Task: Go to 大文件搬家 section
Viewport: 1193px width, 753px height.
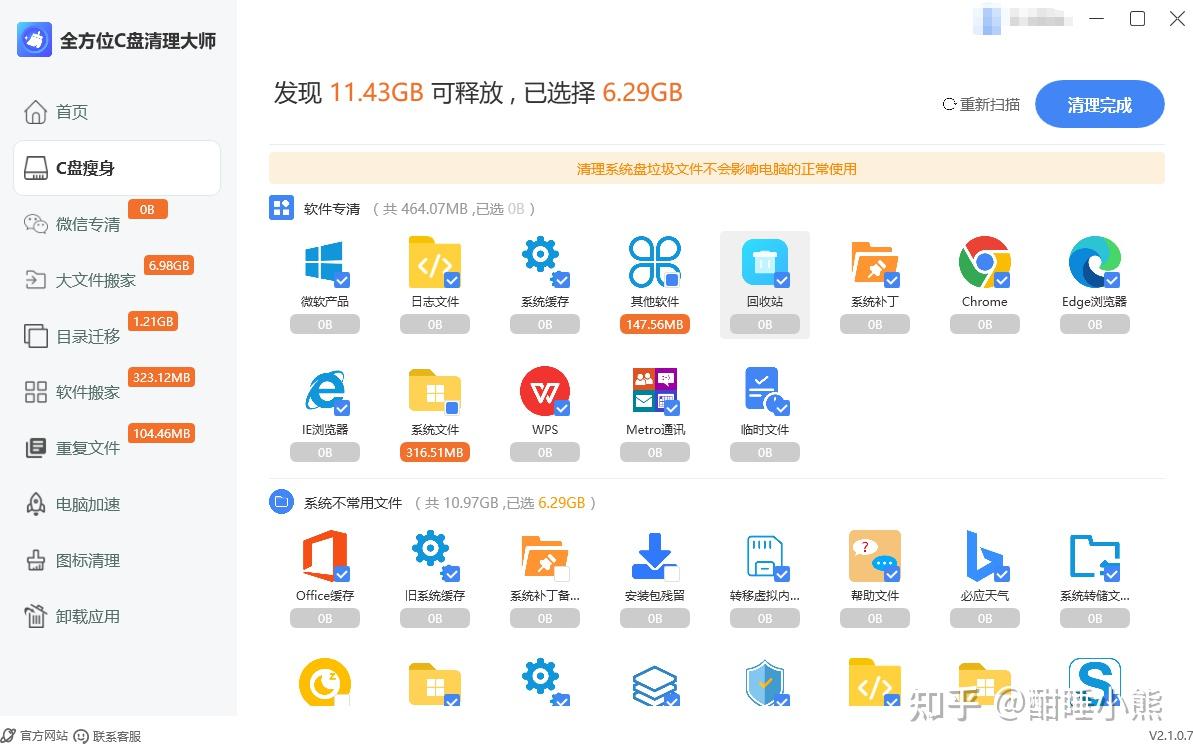Action: tap(80, 280)
